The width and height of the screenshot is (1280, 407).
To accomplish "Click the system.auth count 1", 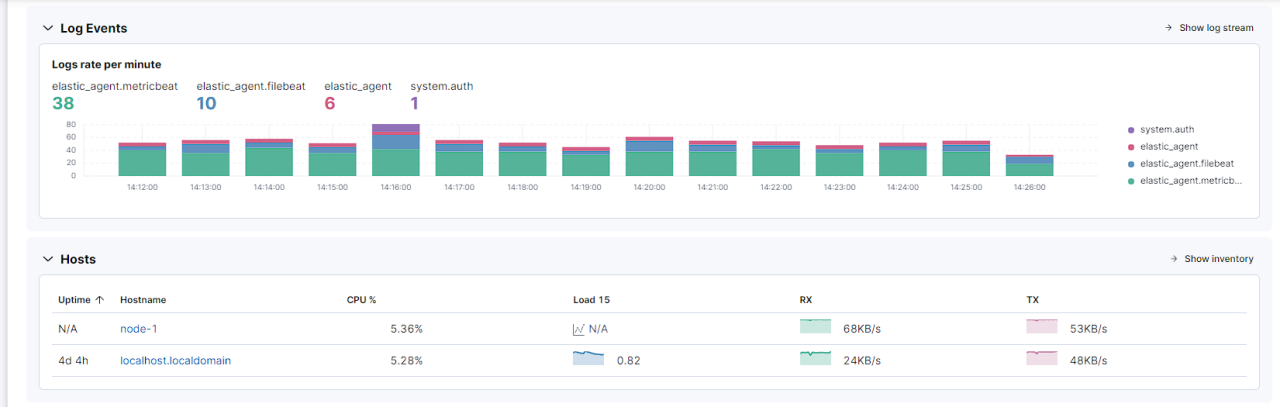I will (414, 103).
